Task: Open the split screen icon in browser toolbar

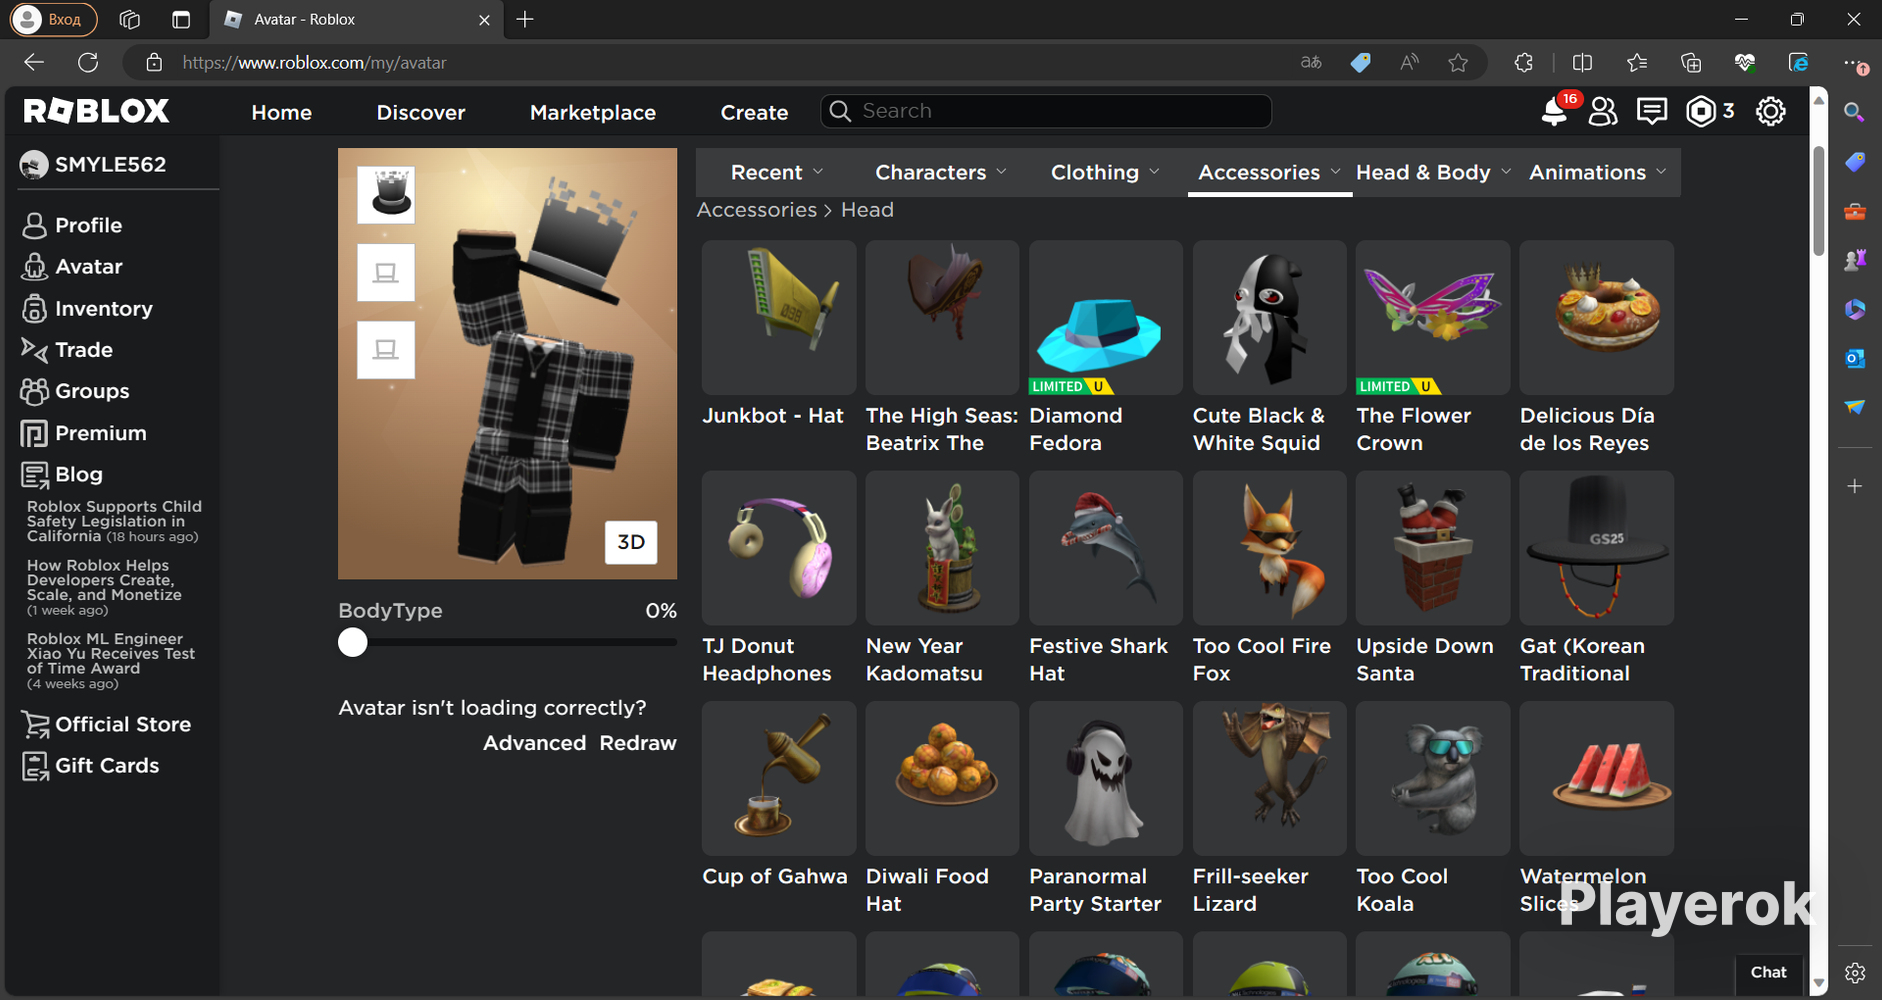Action: coord(1582,62)
